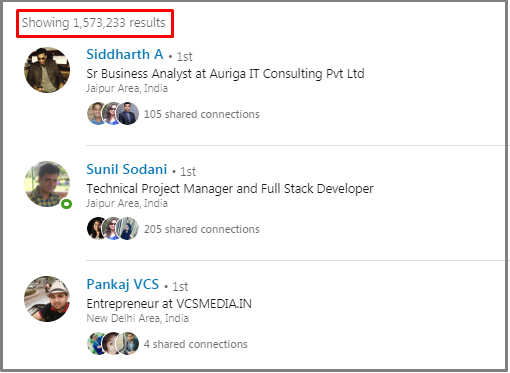Click Pankaj VCS profile photo
Image resolution: width=510 pixels, height=373 pixels.
point(47,299)
